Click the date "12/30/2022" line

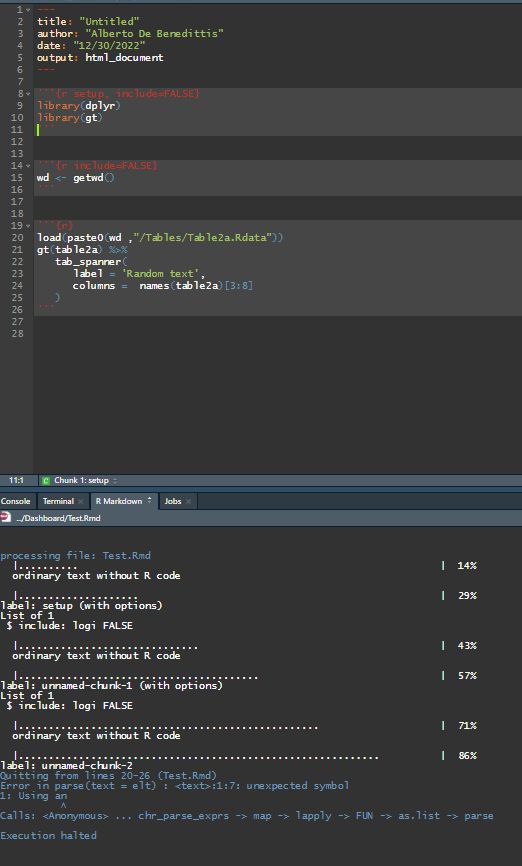coord(91,45)
